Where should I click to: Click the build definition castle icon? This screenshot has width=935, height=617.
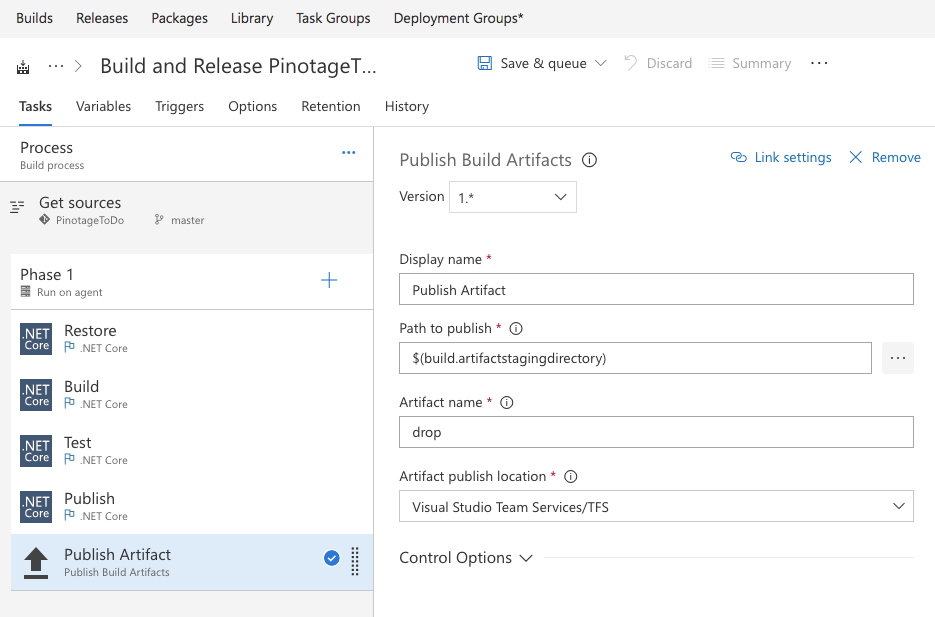23,67
